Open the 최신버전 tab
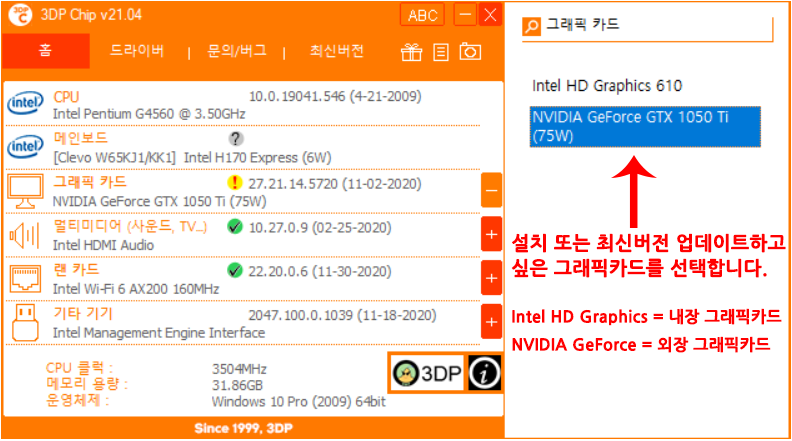This screenshot has width=792, height=441. (336, 51)
